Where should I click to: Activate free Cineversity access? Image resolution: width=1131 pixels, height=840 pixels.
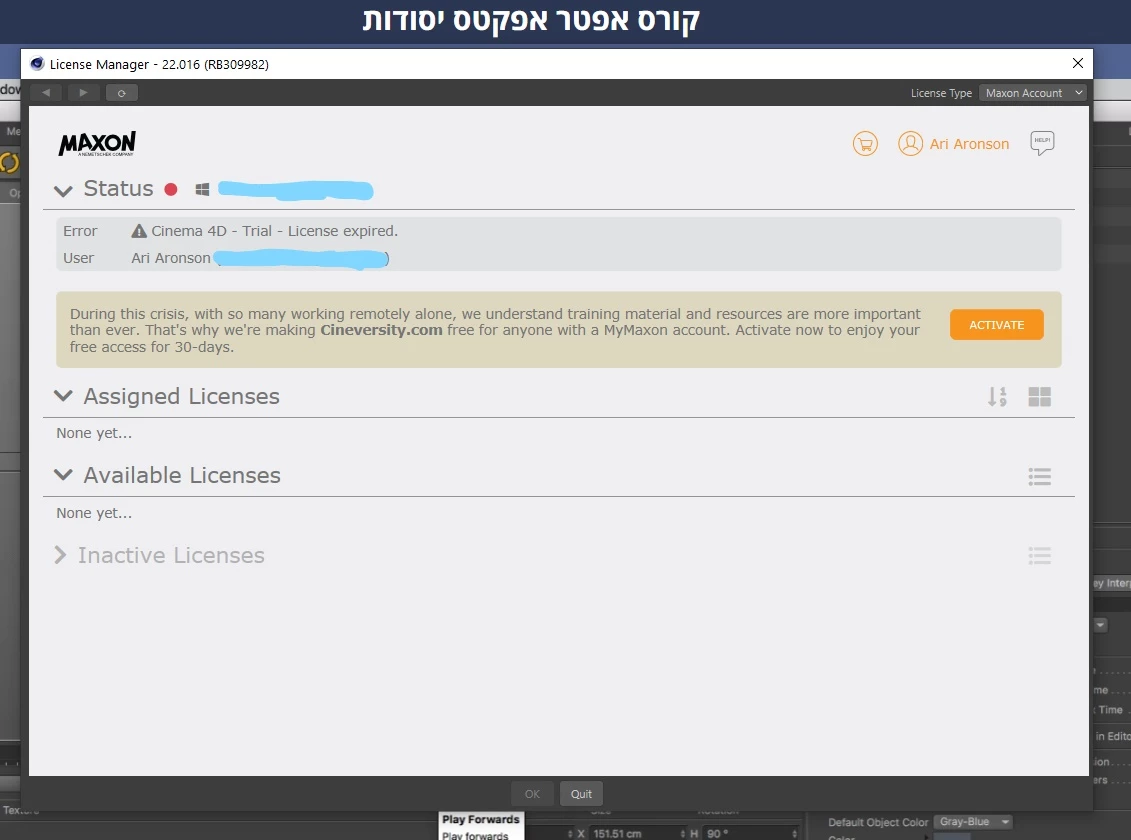[x=996, y=324]
